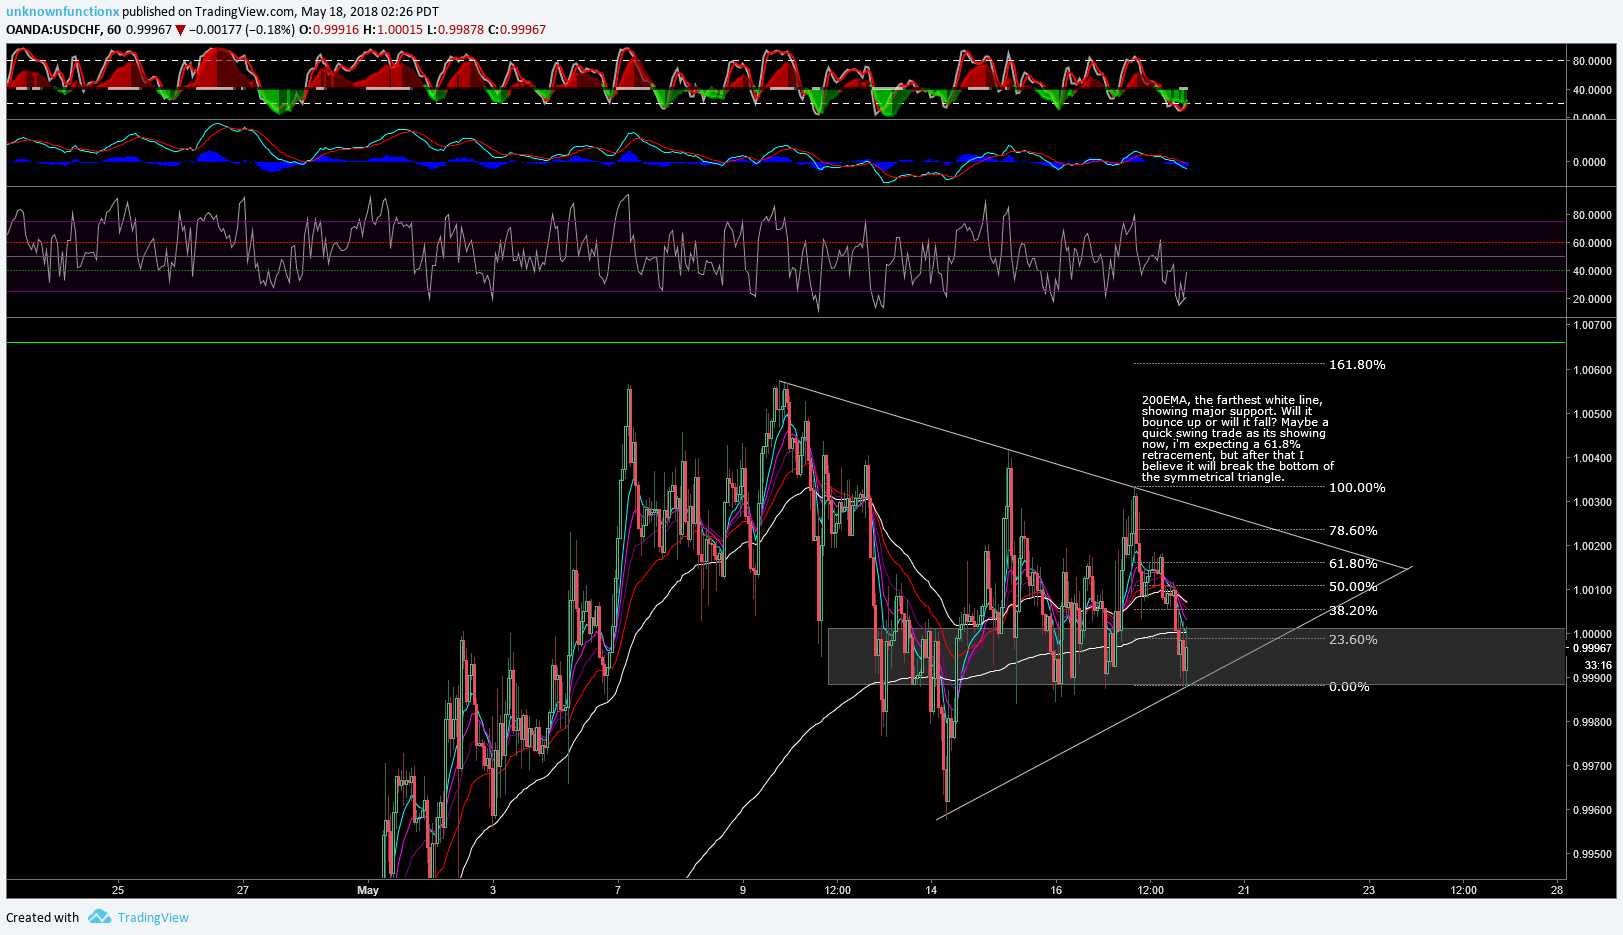Click the 1.00700 price axis label

click(1593, 326)
